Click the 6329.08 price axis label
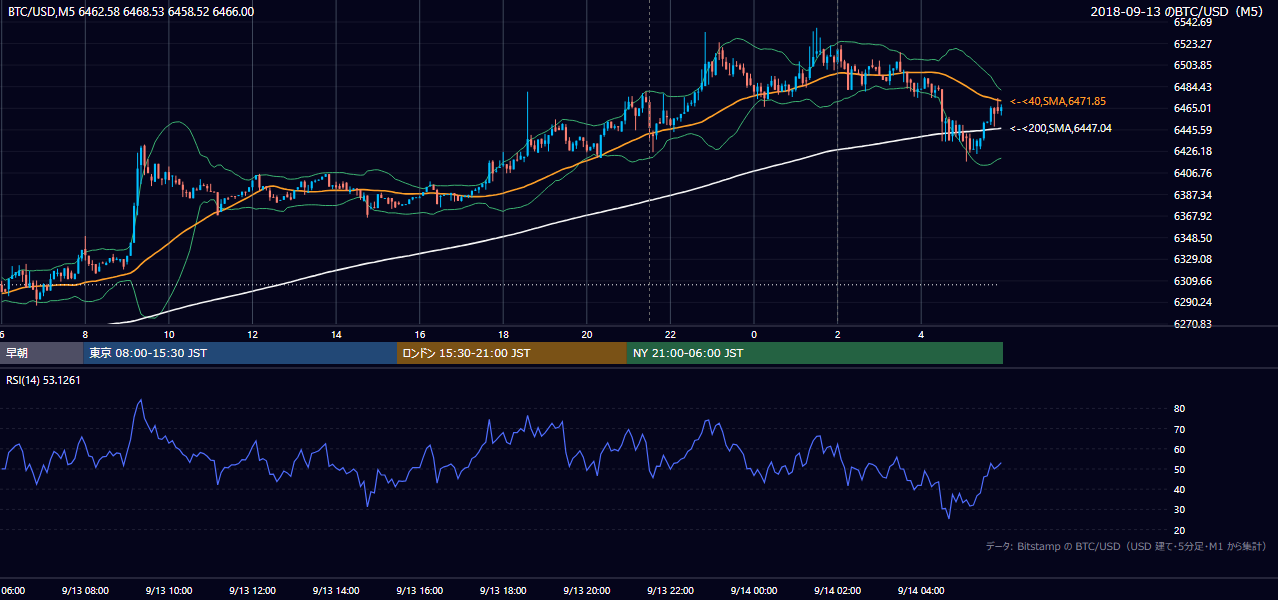Screen dimensions: 1278x600 pyautogui.click(x=1192, y=259)
